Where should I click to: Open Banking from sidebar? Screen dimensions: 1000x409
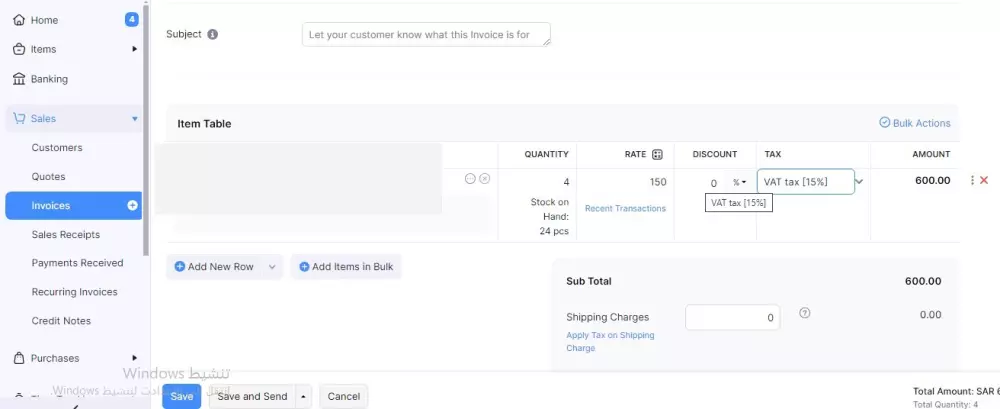click(x=49, y=79)
